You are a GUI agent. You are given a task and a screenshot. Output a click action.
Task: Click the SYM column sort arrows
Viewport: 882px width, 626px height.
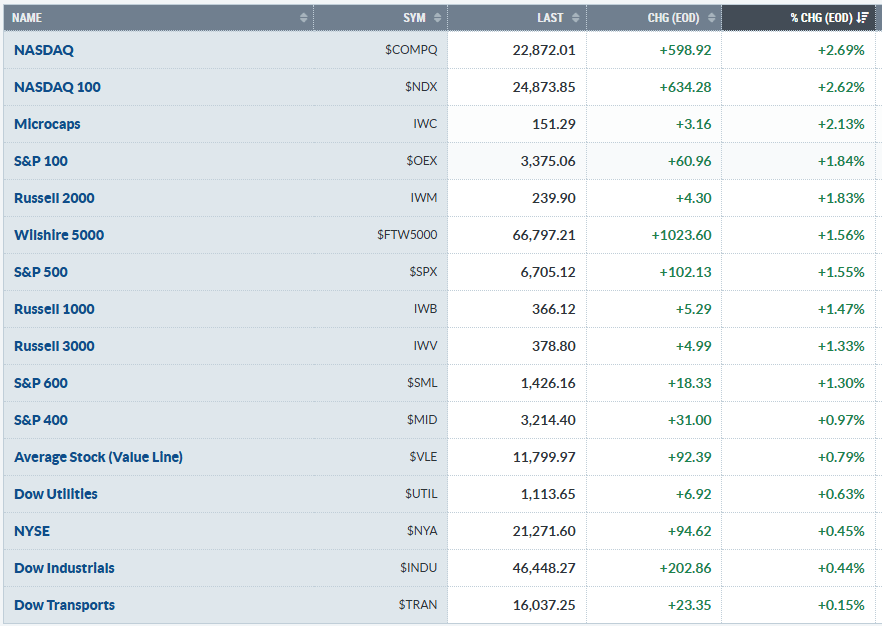pyautogui.click(x=437, y=17)
